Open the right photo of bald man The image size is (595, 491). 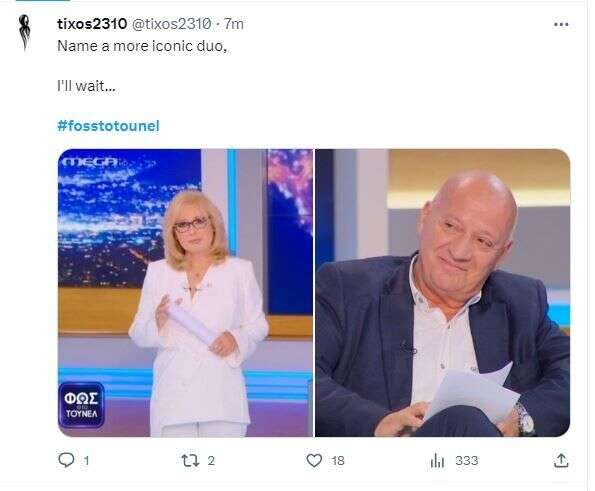pyautogui.click(x=442, y=293)
